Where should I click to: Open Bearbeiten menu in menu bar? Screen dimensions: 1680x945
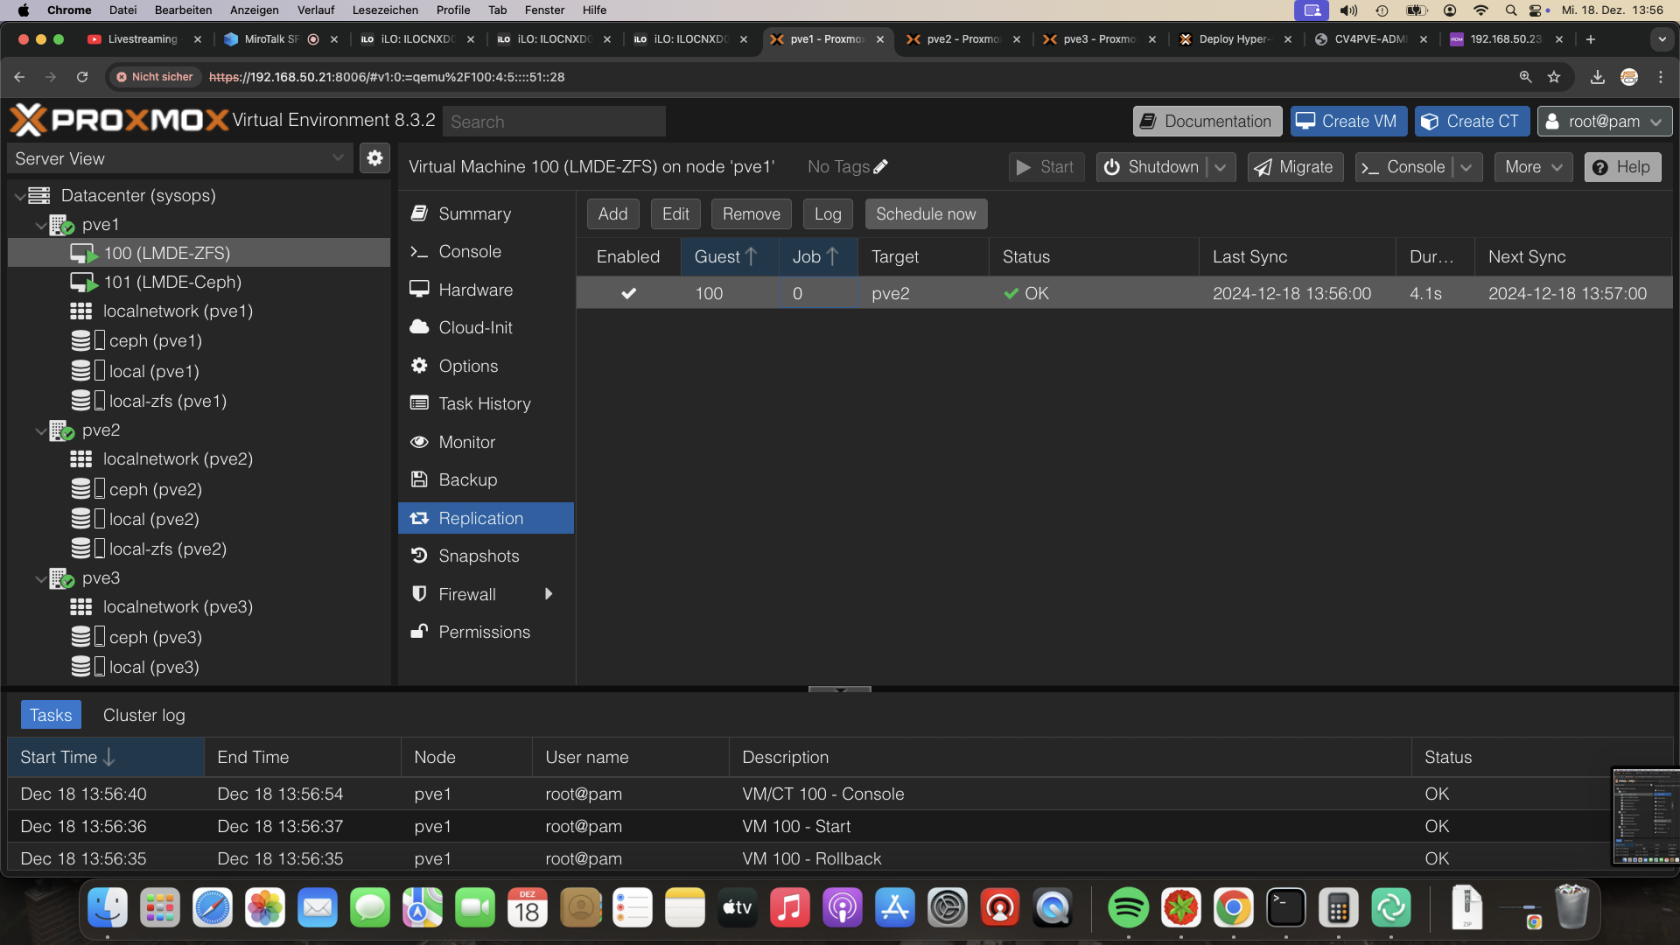click(183, 10)
